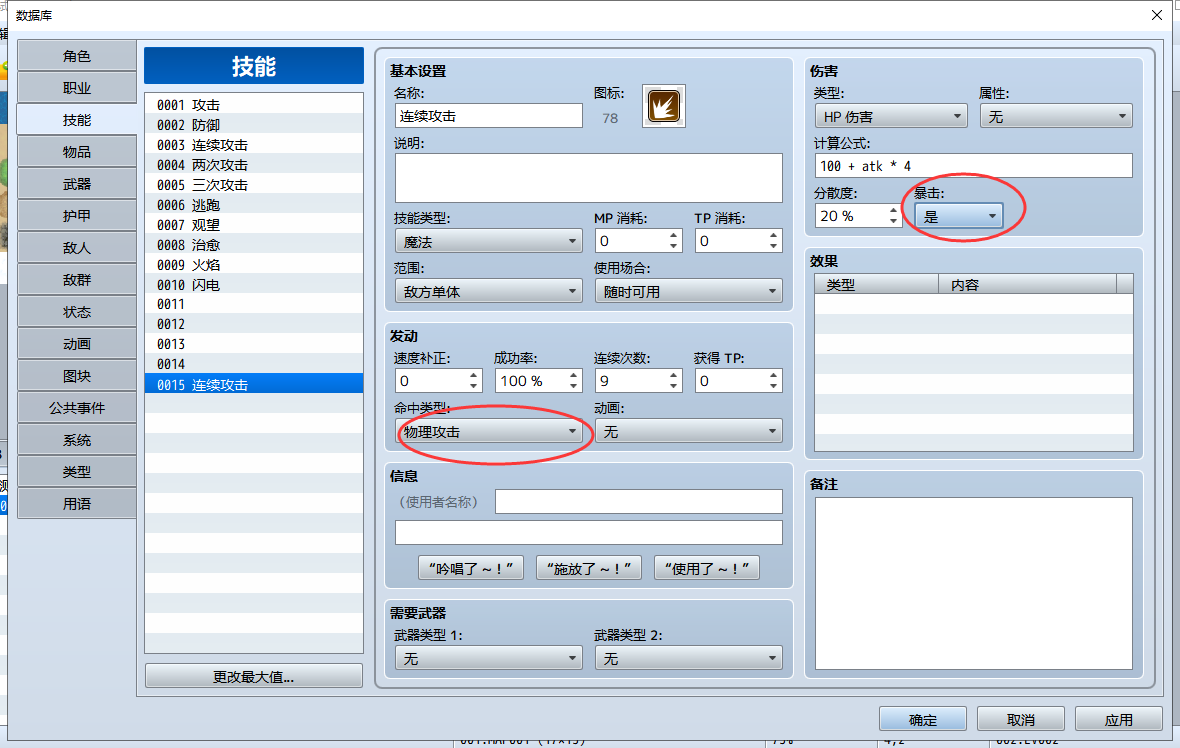Open the 动画 dropdown
The image size is (1180, 748).
689,431
